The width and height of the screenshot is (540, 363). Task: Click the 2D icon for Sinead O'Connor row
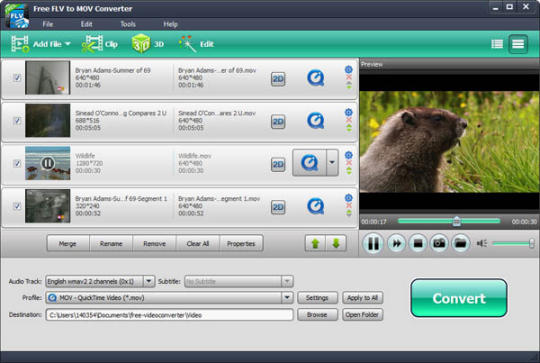(278, 122)
